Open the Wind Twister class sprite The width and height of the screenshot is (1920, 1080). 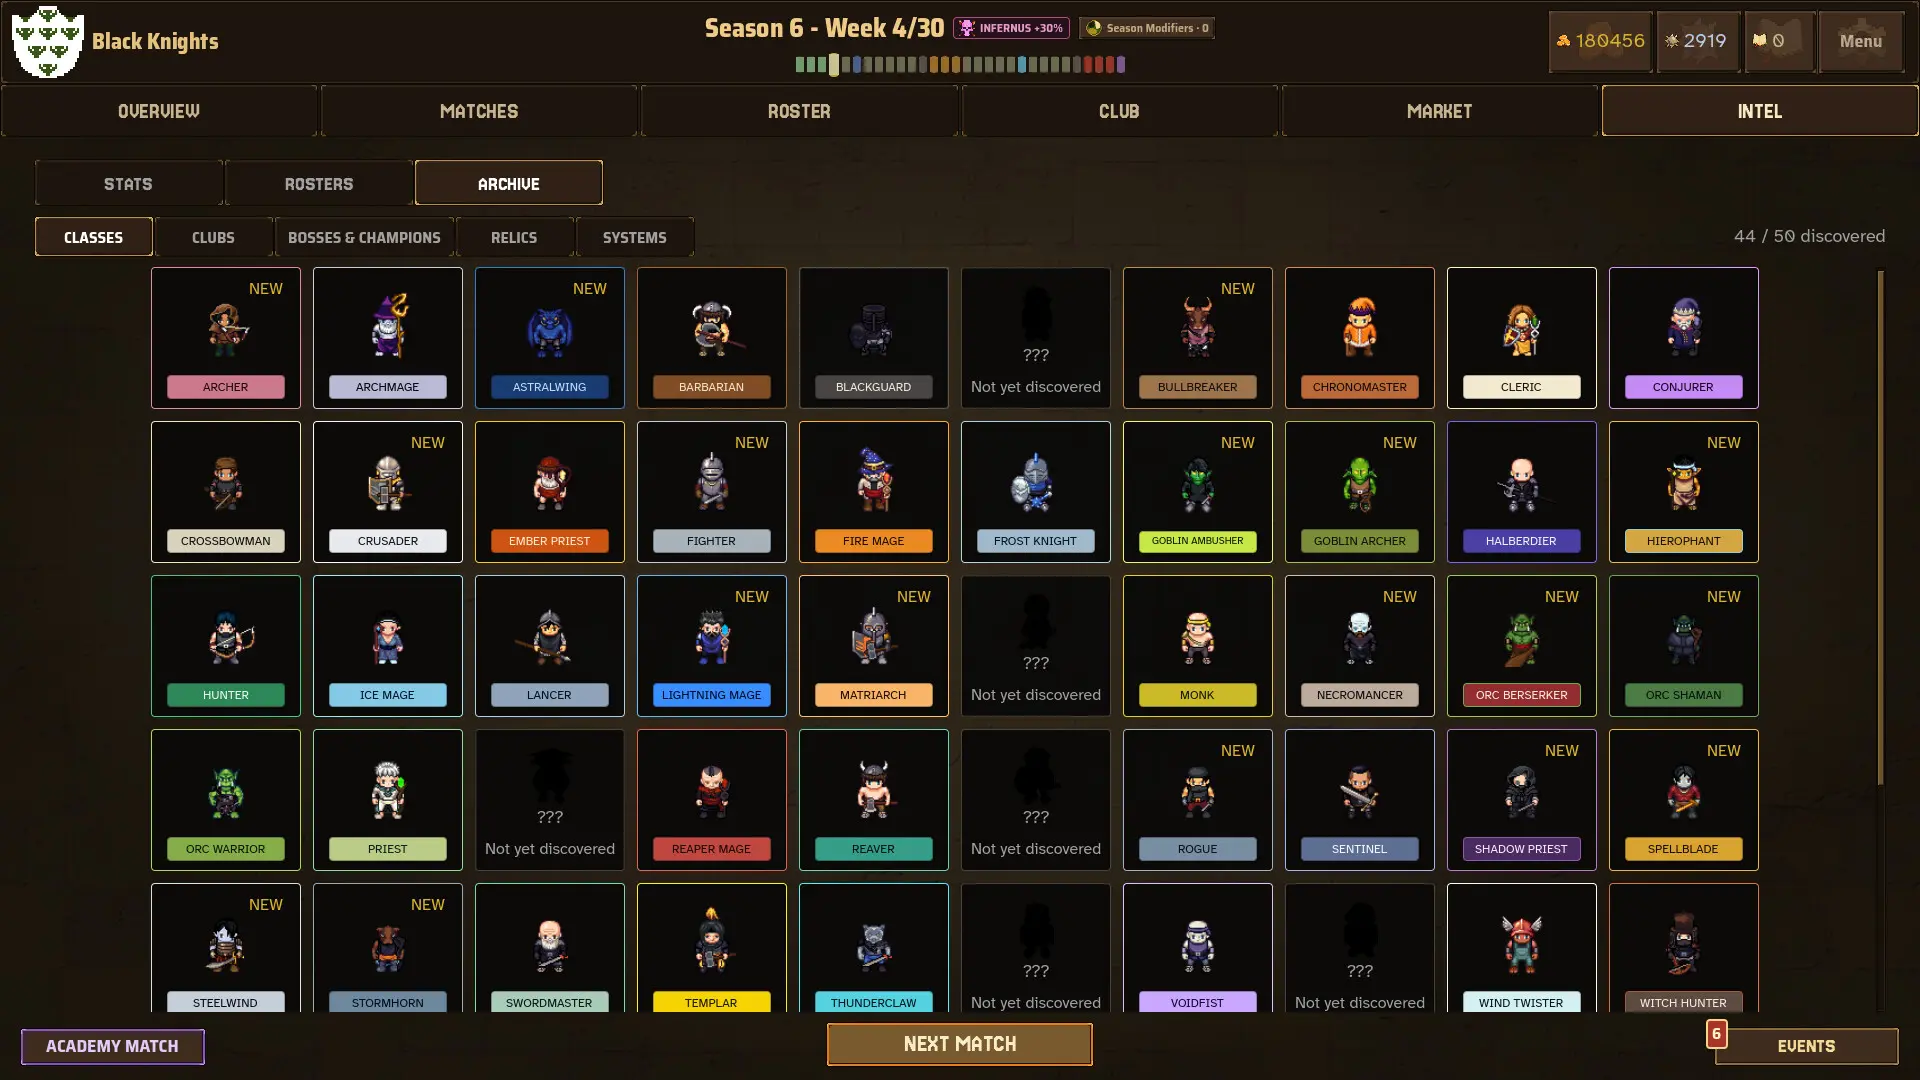(1522, 944)
